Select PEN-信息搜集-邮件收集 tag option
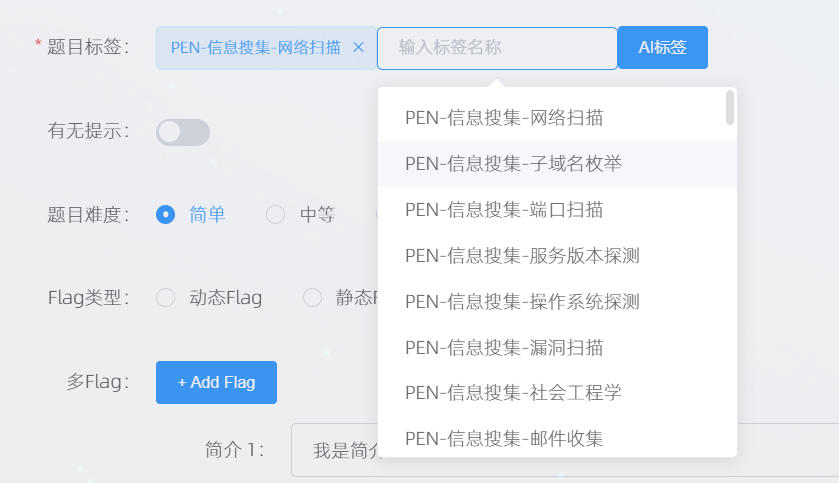The width and height of the screenshot is (839, 483). (x=504, y=437)
